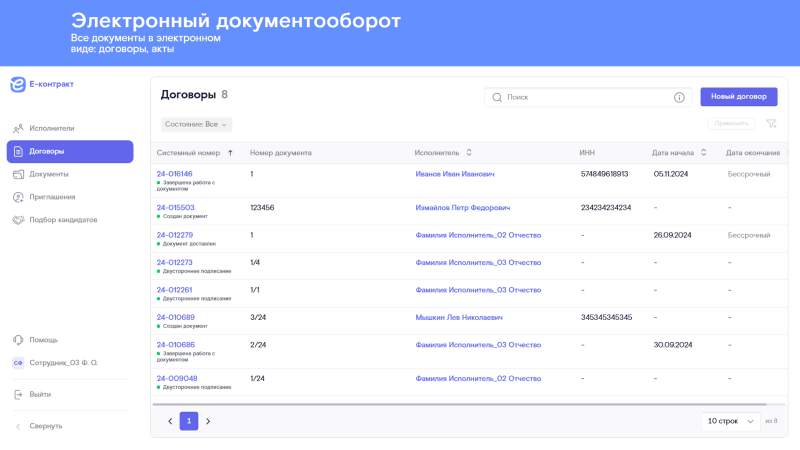Open contract 24-009048
This screenshot has width=800, height=450.
177,379
